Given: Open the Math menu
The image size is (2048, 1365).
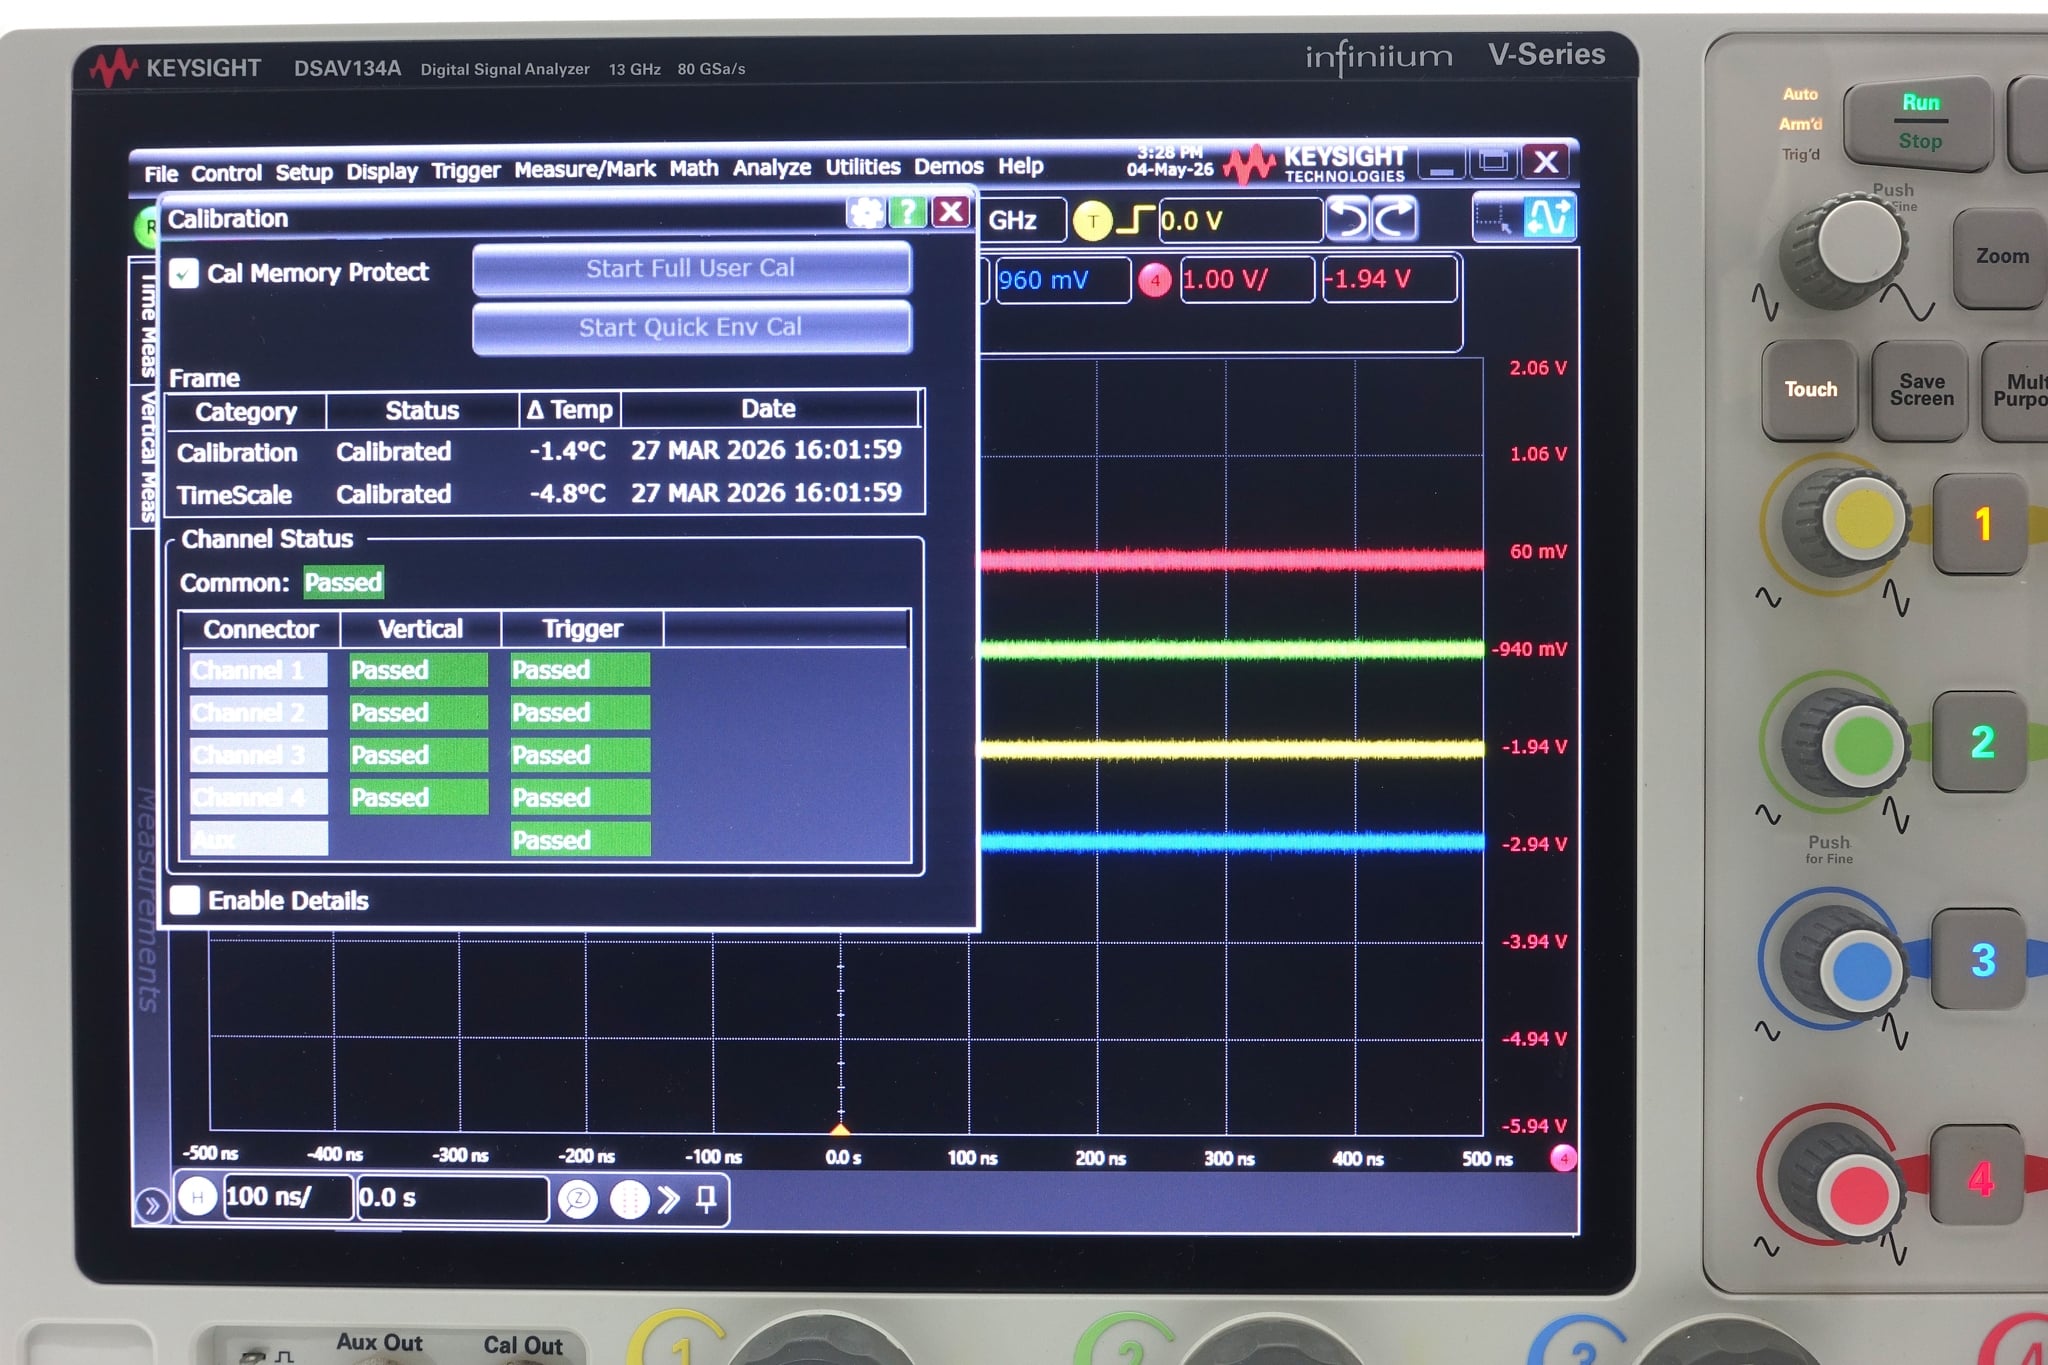Looking at the screenshot, I should click(694, 168).
